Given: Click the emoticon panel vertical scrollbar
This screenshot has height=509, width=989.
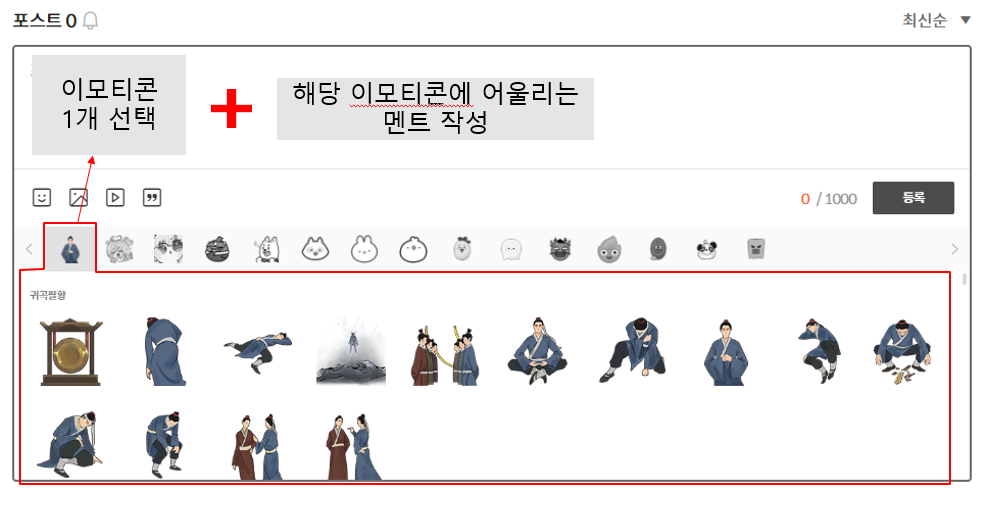Looking at the screenshot, I should [x=964, y=279].
